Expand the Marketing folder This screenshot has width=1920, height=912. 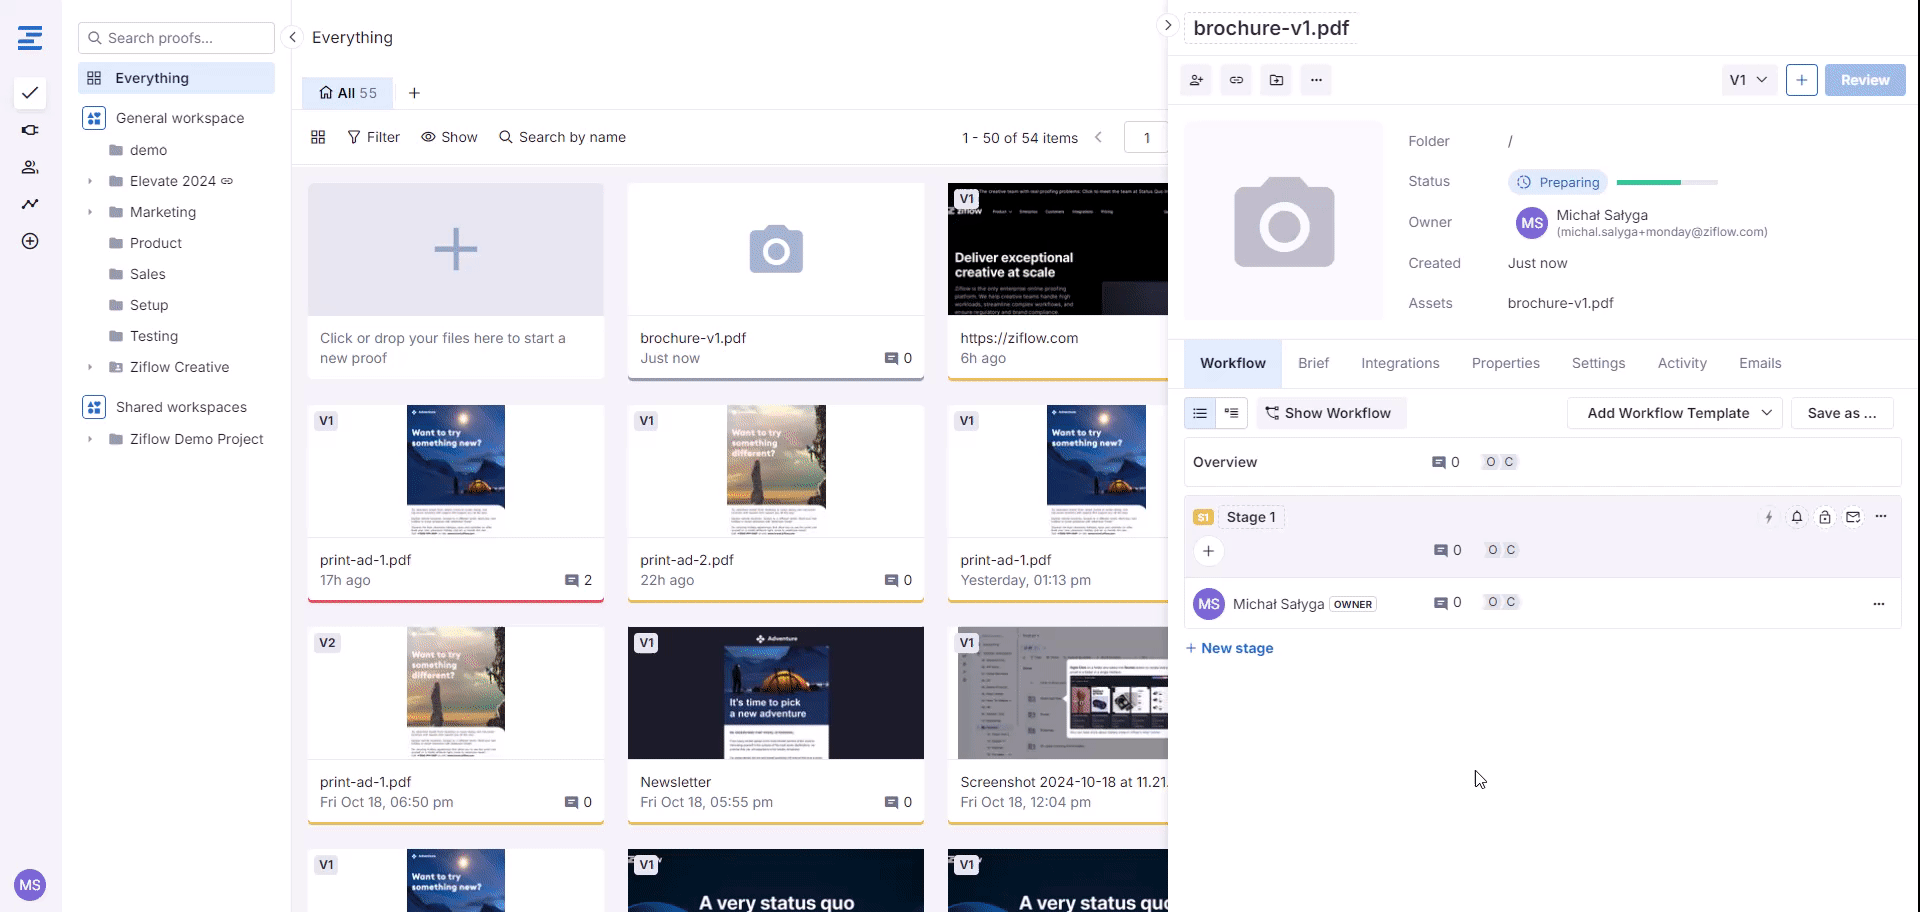tap(90, 212)
